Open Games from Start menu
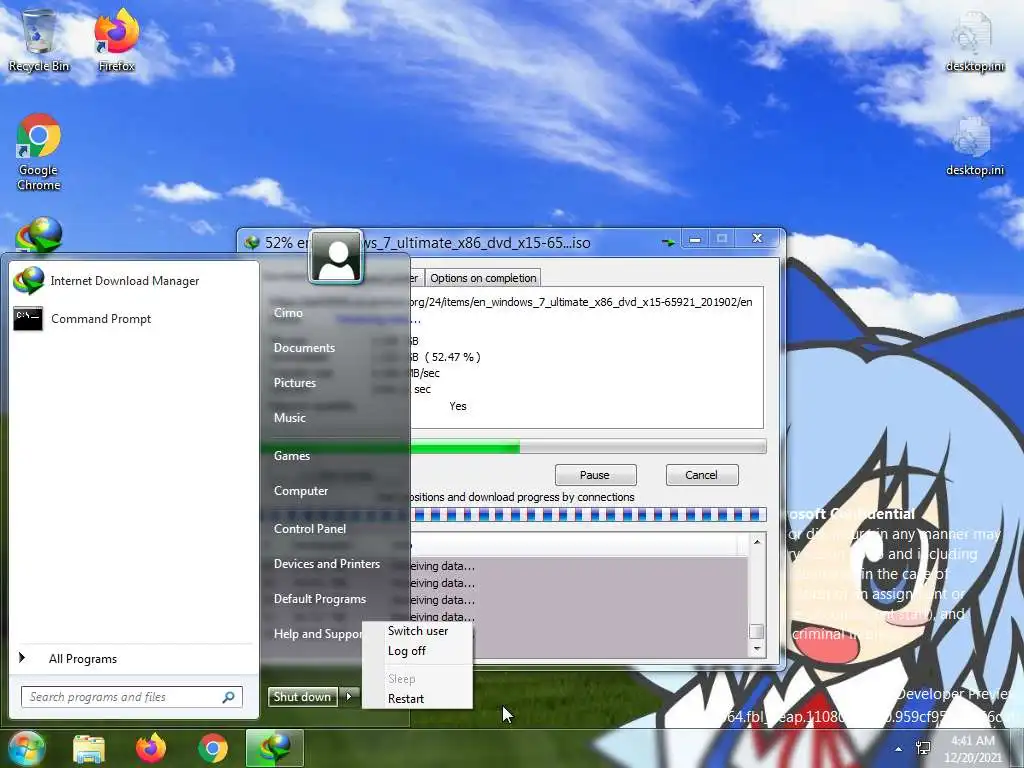1024x768 pixels. [x=291, y=456]
